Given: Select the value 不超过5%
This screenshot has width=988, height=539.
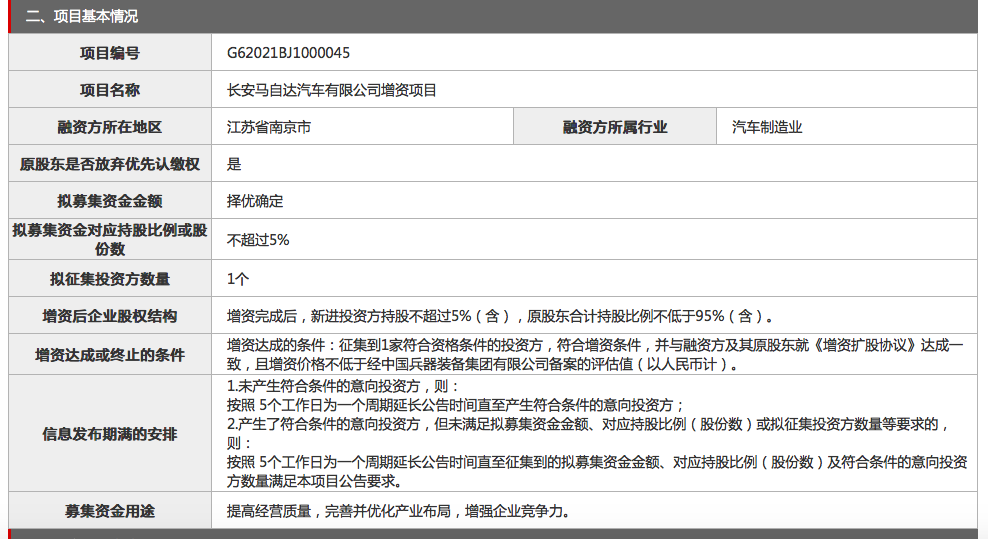Looking at the screenshot, I should pos(258,240).
